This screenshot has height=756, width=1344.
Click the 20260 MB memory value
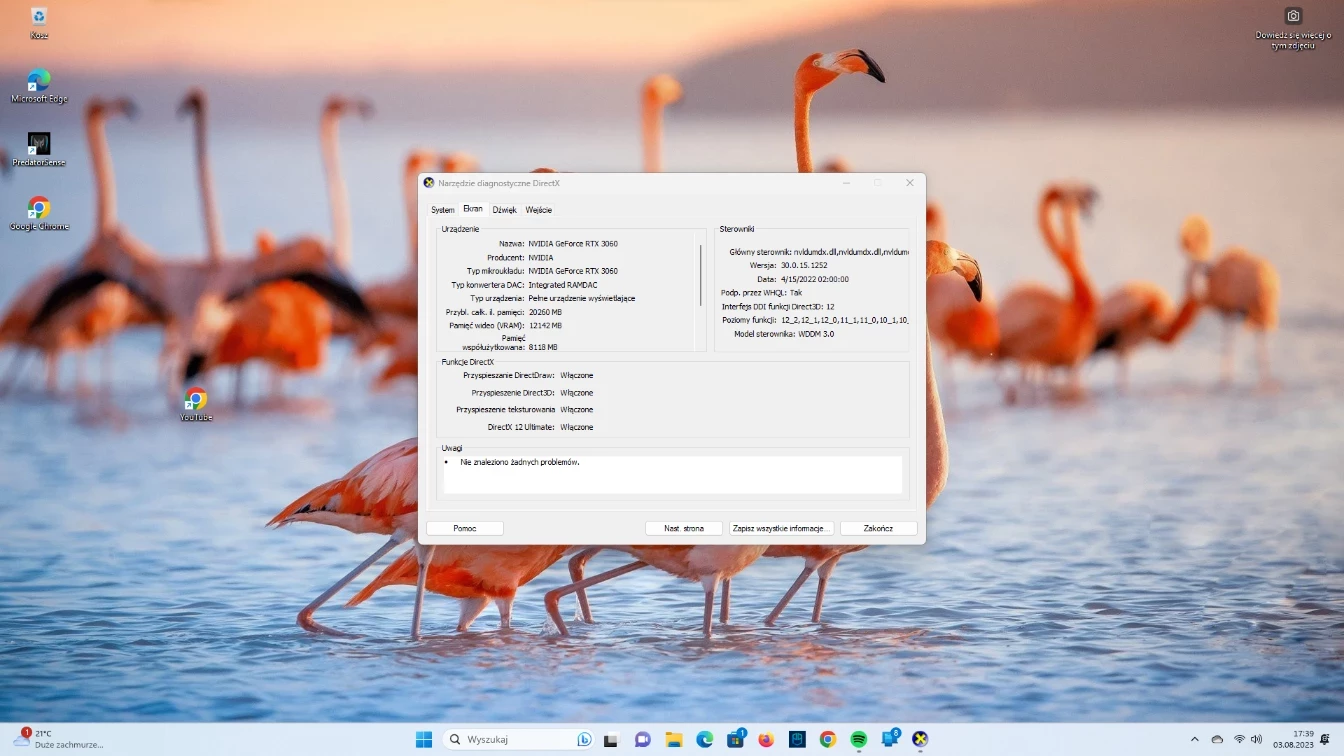pyautogui.click(x=545, y=312)
